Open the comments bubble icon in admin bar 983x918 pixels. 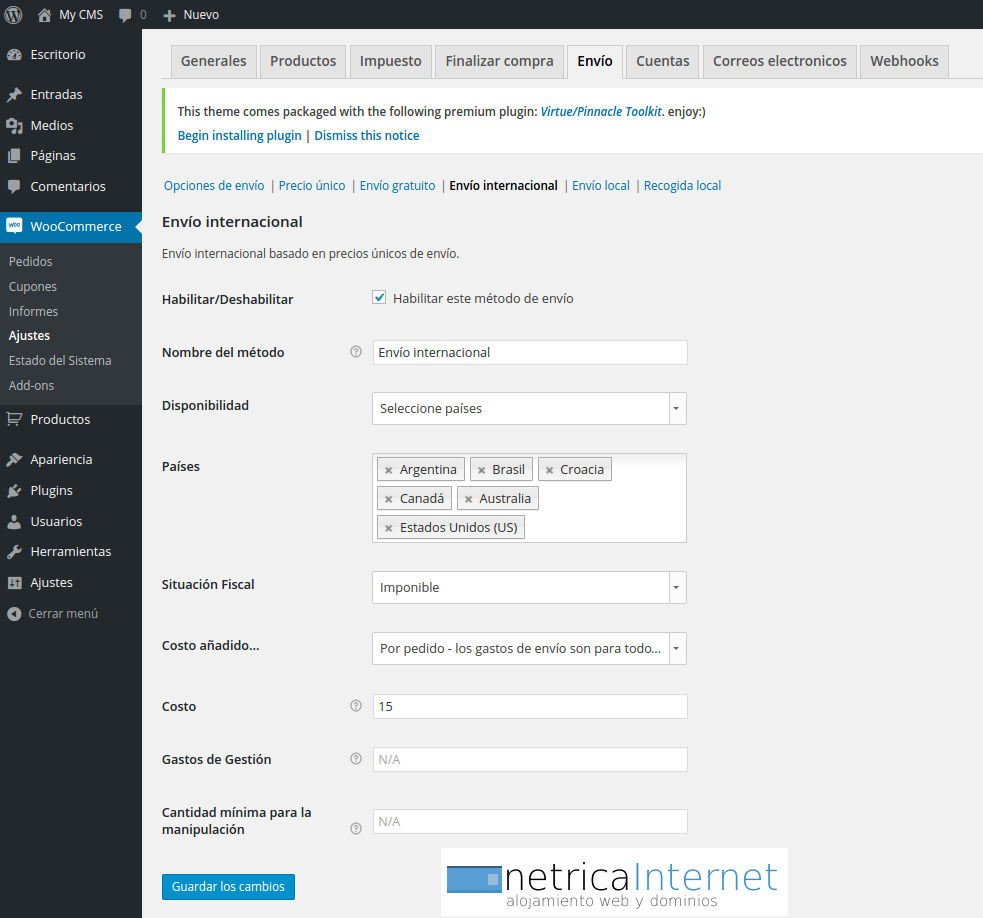click(125, 15)
